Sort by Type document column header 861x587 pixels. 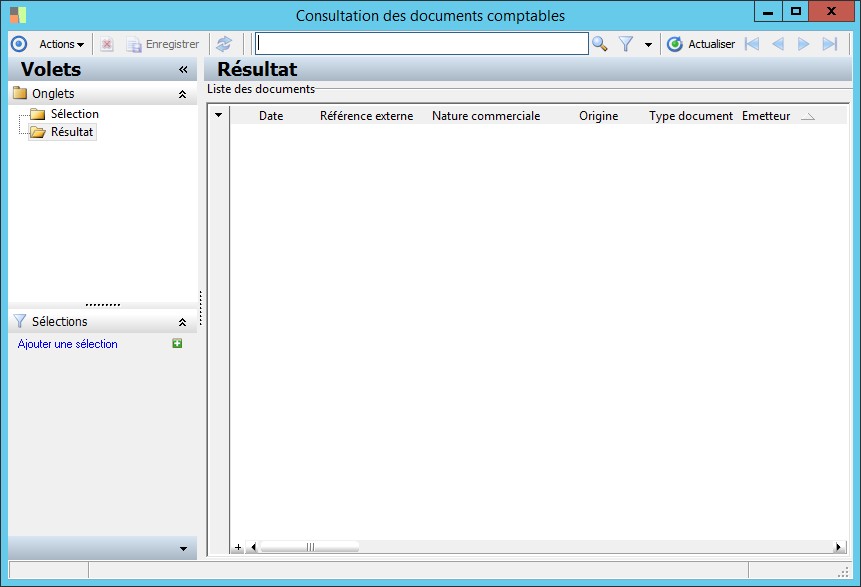691,116
